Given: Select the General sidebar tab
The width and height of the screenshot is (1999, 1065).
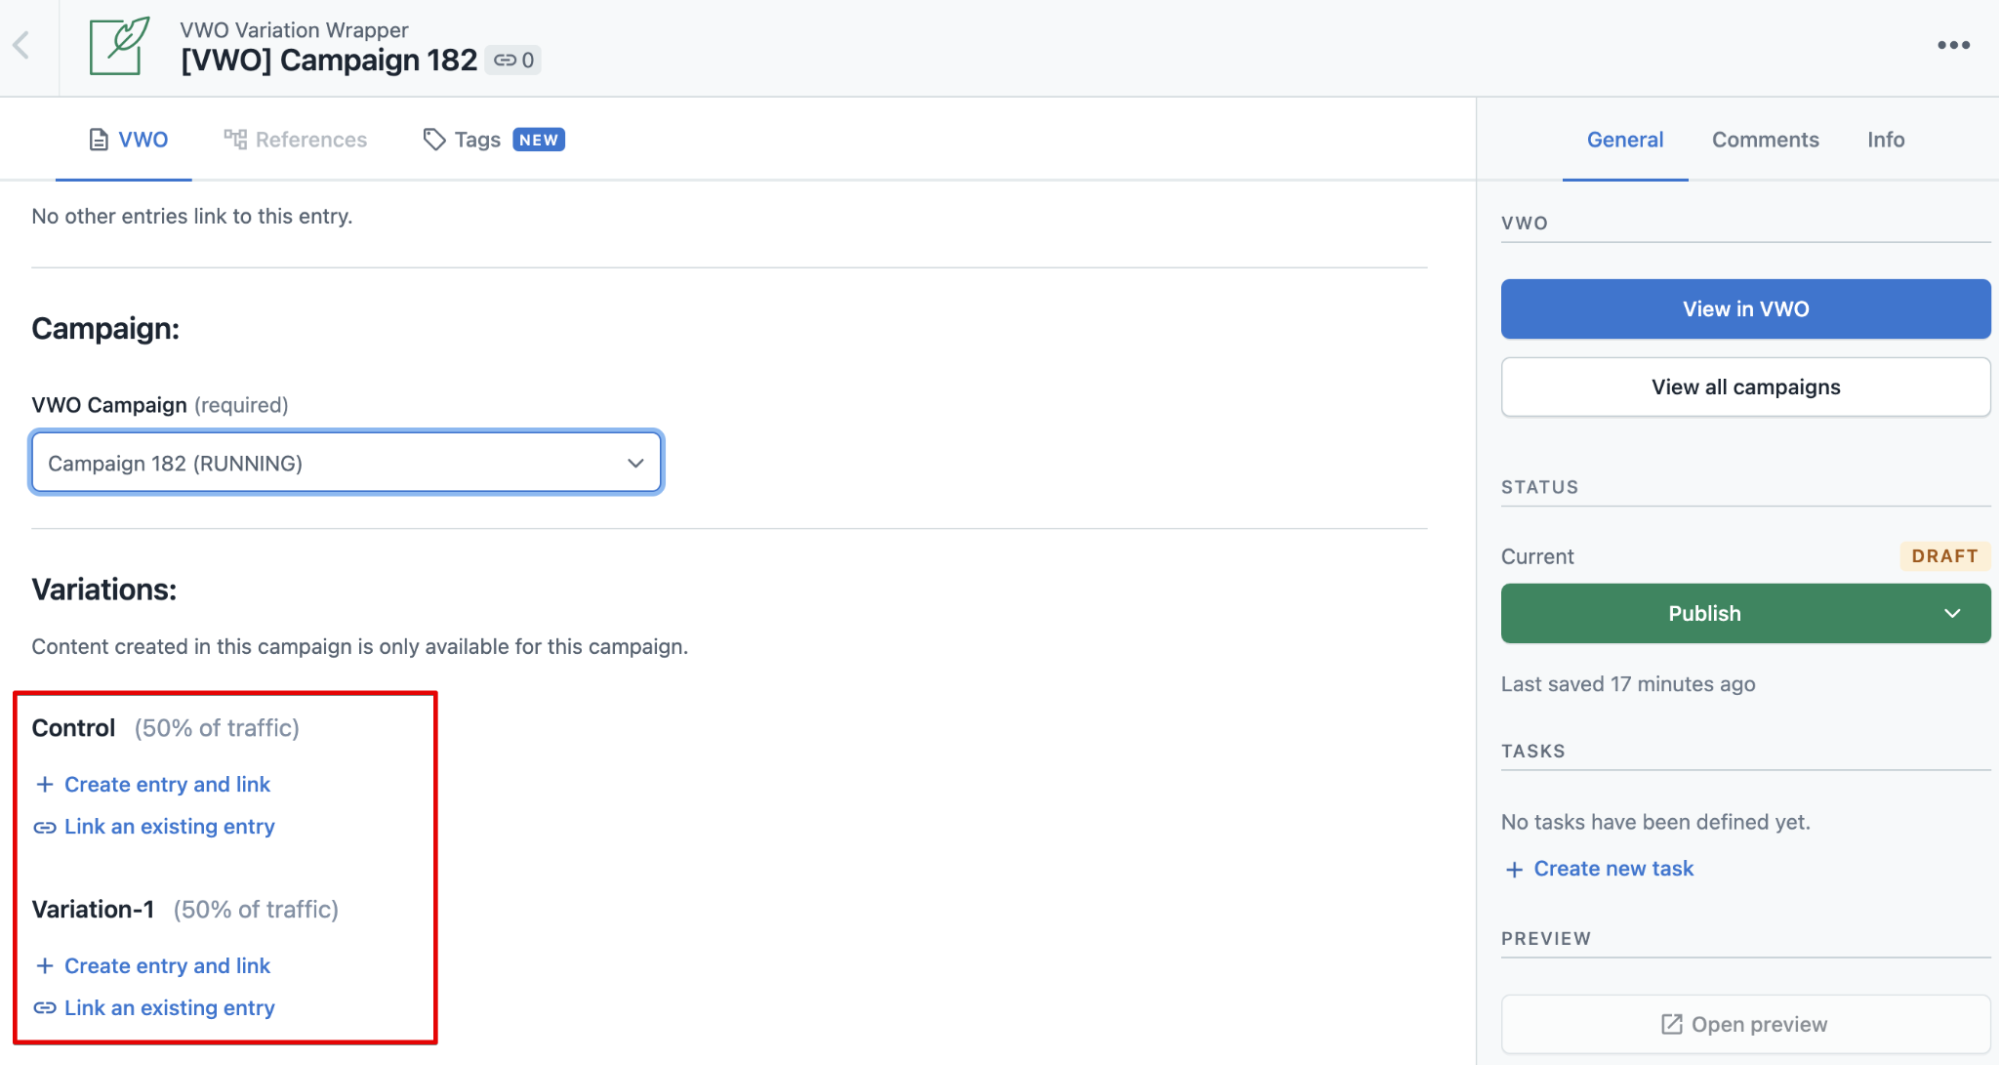Looking at the screenshot, I should click(x=1625, y=140).
